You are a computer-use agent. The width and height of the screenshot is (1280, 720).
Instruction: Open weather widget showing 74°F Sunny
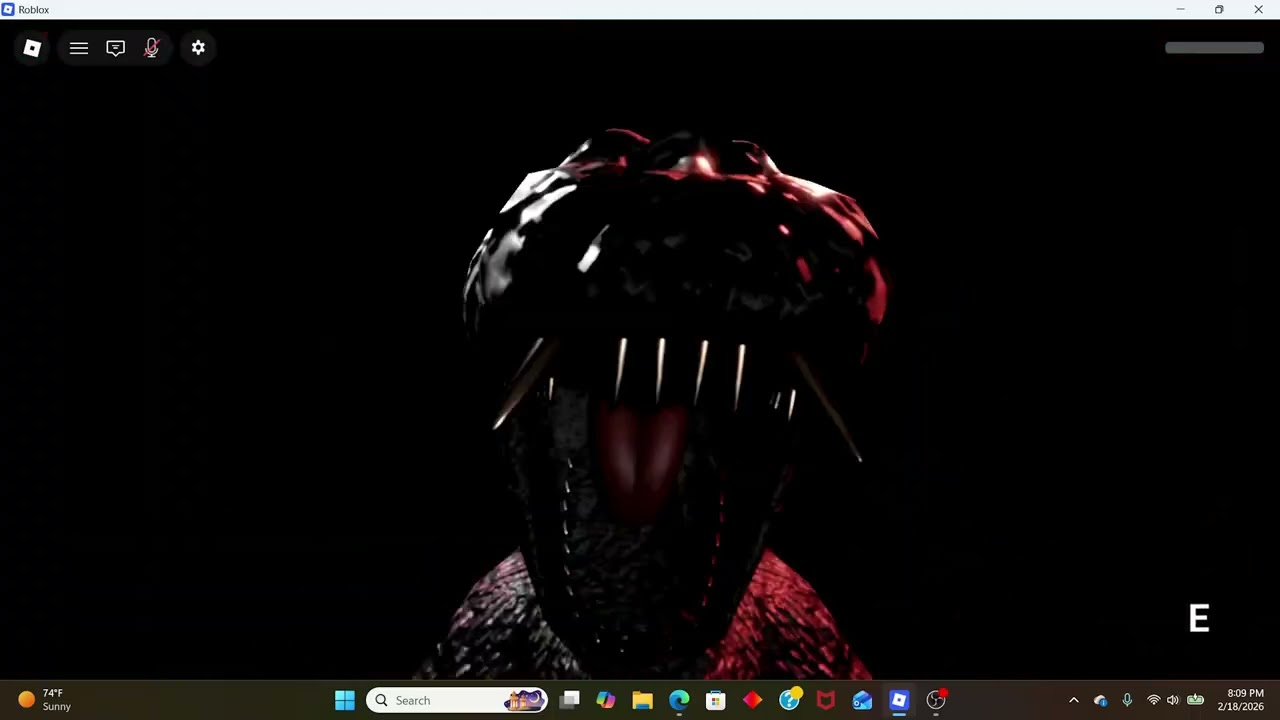45,700
